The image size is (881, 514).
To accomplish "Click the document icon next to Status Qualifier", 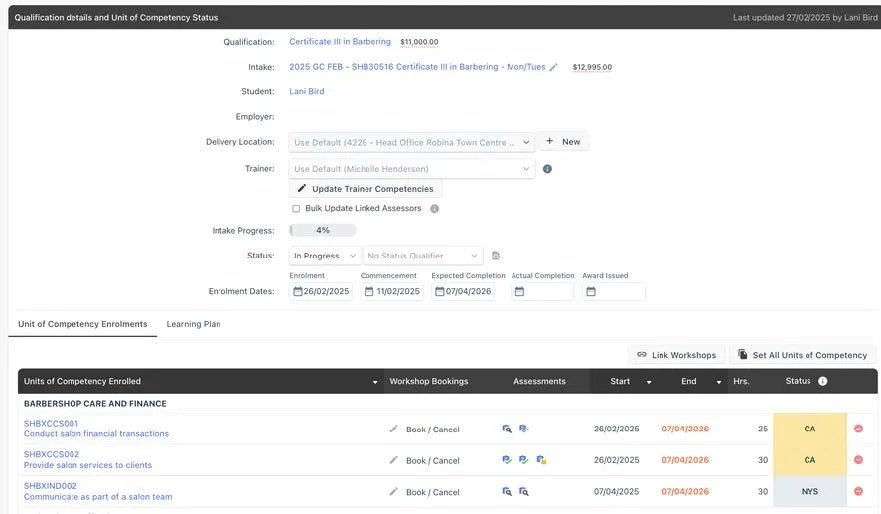I will [x=496, y=256].
